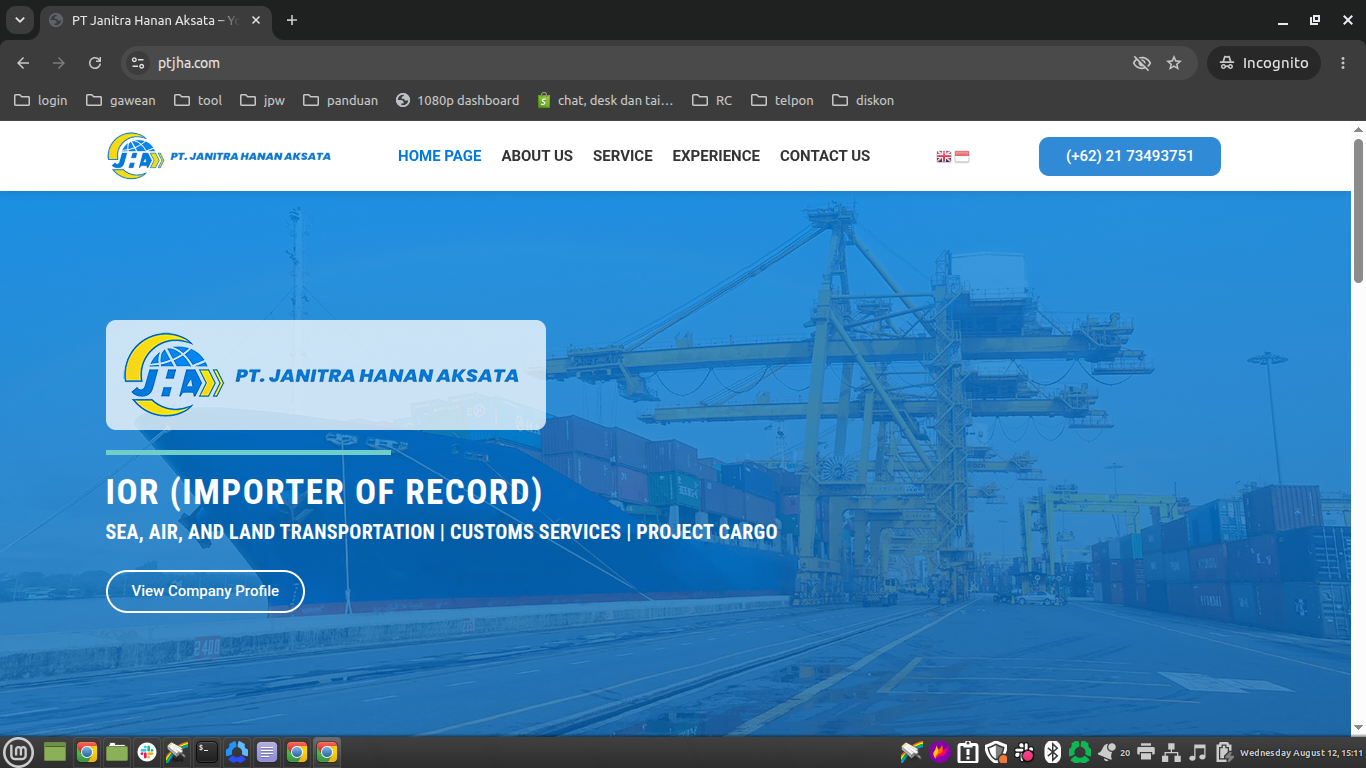Image resolution: width=1366 pixels, height=768 pixels.
Task: Open the jpw bookmarks folder
Action: coord(263,100)
